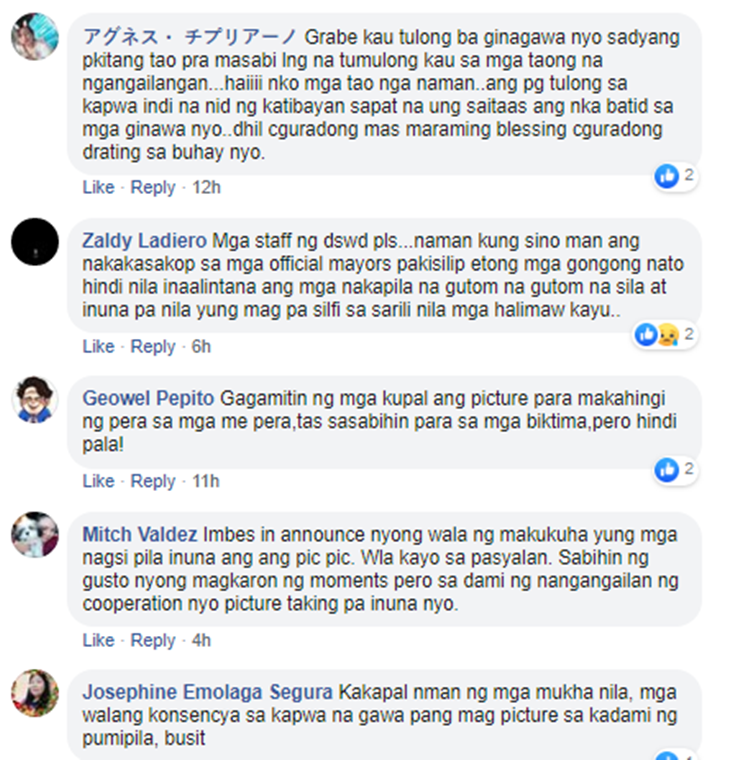
Task: Like Geowel Pepito's comment
Action: [x=98, y=481]
